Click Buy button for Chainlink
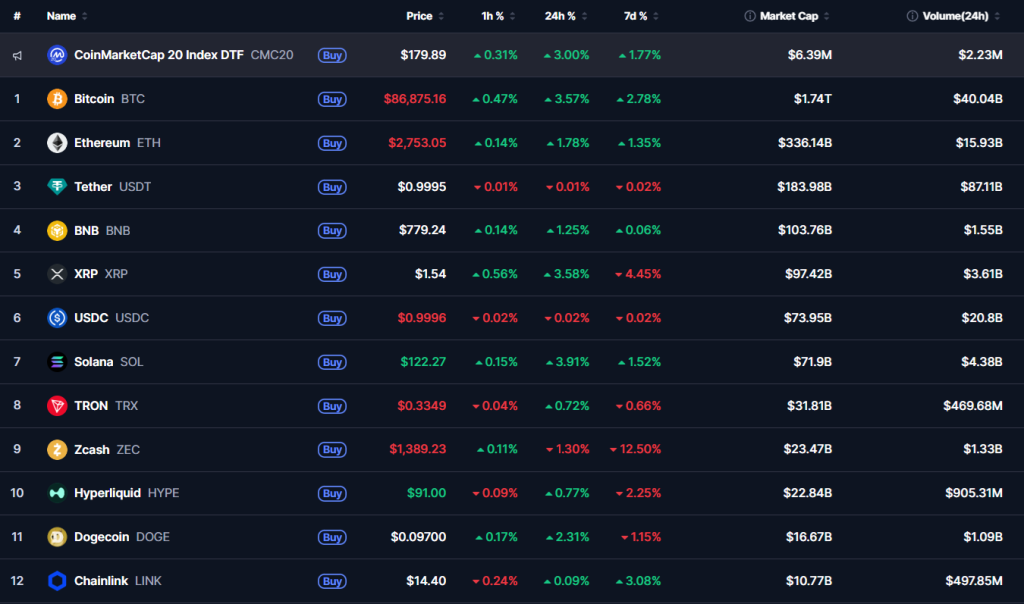This screenshot has height=604, width=1024. 332,580
